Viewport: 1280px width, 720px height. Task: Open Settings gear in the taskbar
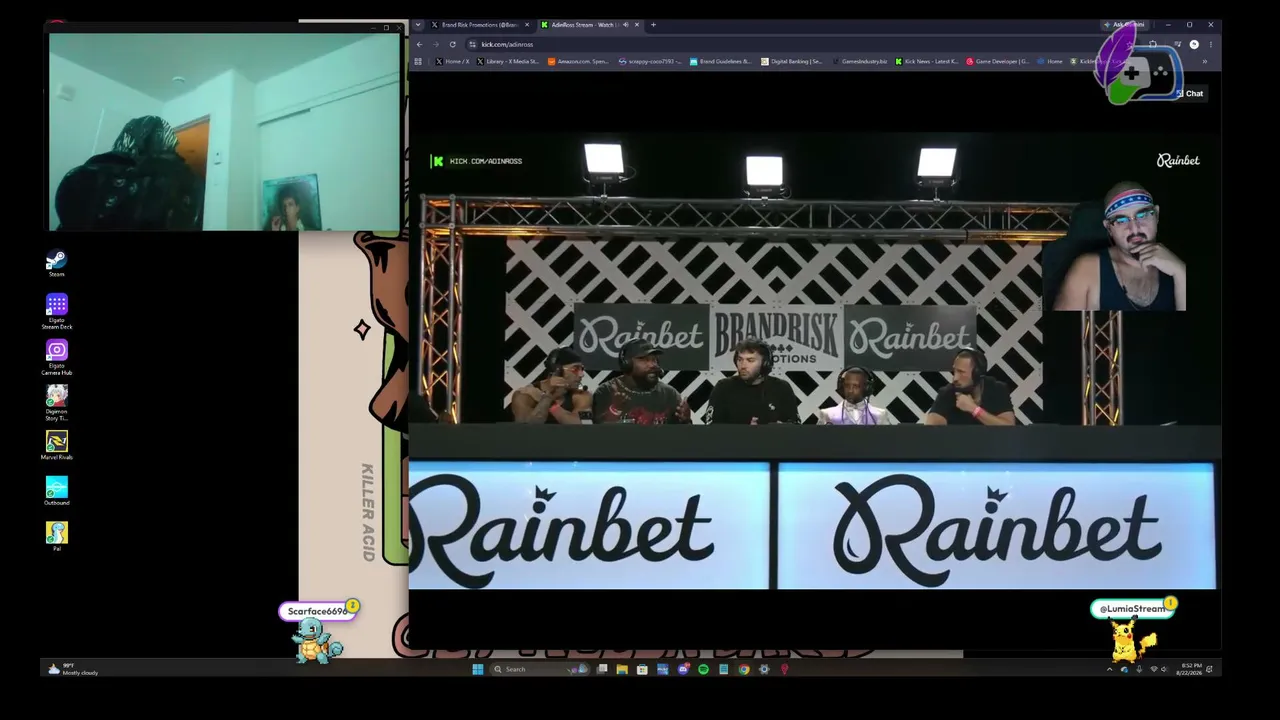[x=764, y=669]
